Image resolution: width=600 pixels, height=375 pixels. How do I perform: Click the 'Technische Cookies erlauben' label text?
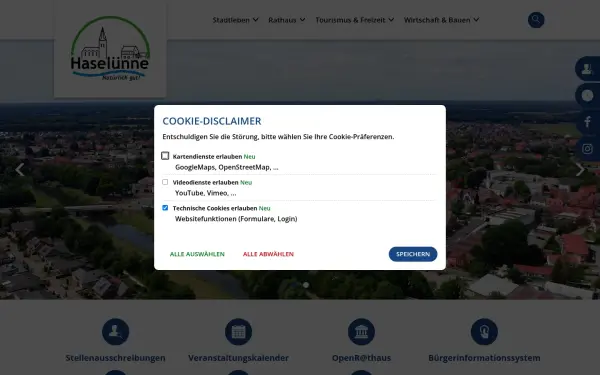[x=215, y=208]
